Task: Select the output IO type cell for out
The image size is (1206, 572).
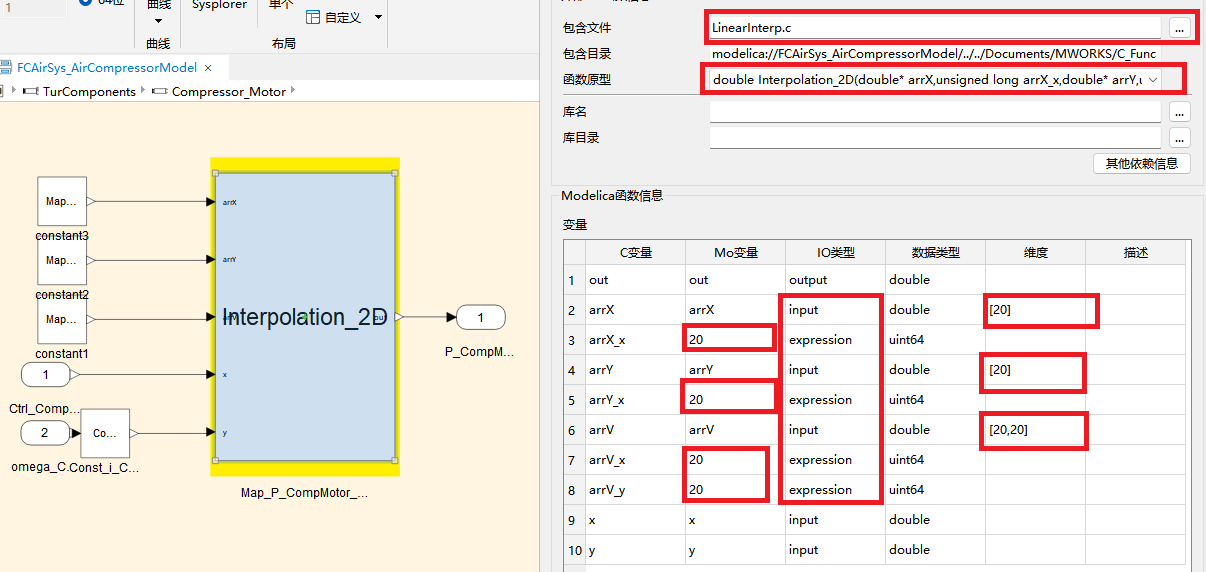Action: tap(836, 280)
